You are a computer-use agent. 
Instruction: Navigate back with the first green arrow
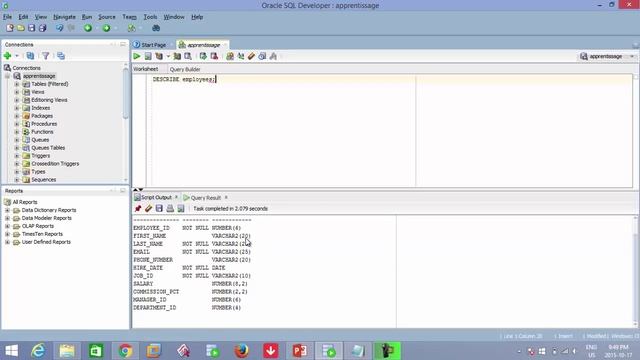(88, 28)
